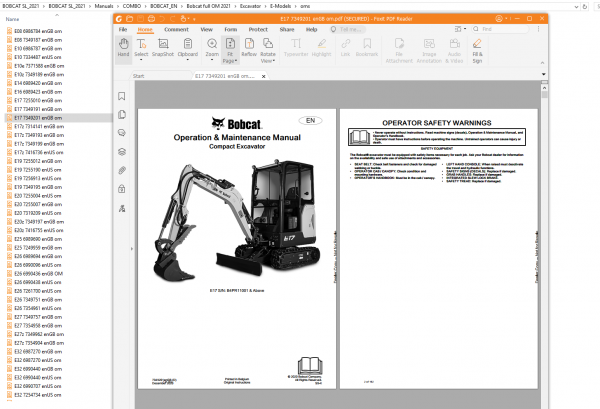Activate the Select text tool
Screen dimensions: 600x409
[141, 48]
